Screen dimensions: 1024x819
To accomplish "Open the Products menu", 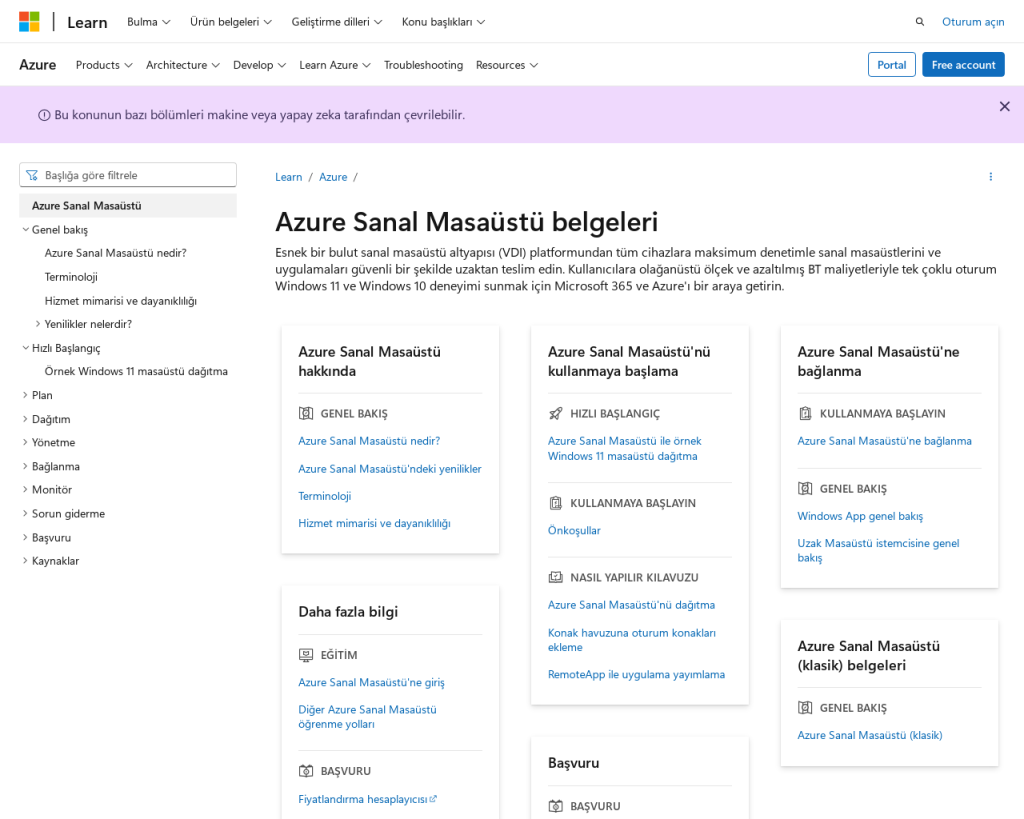I will click(104, 65).
